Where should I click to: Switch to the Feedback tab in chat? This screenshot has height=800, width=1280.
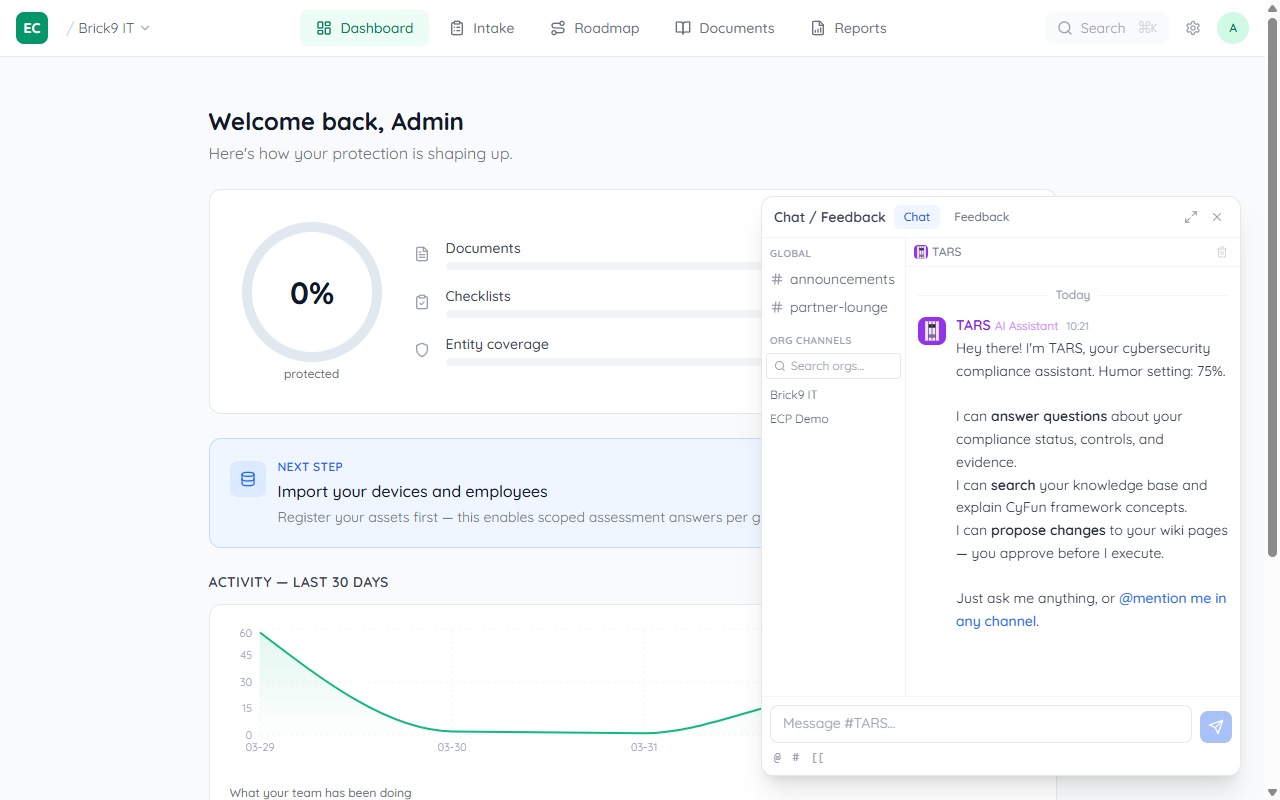(981, 217)
